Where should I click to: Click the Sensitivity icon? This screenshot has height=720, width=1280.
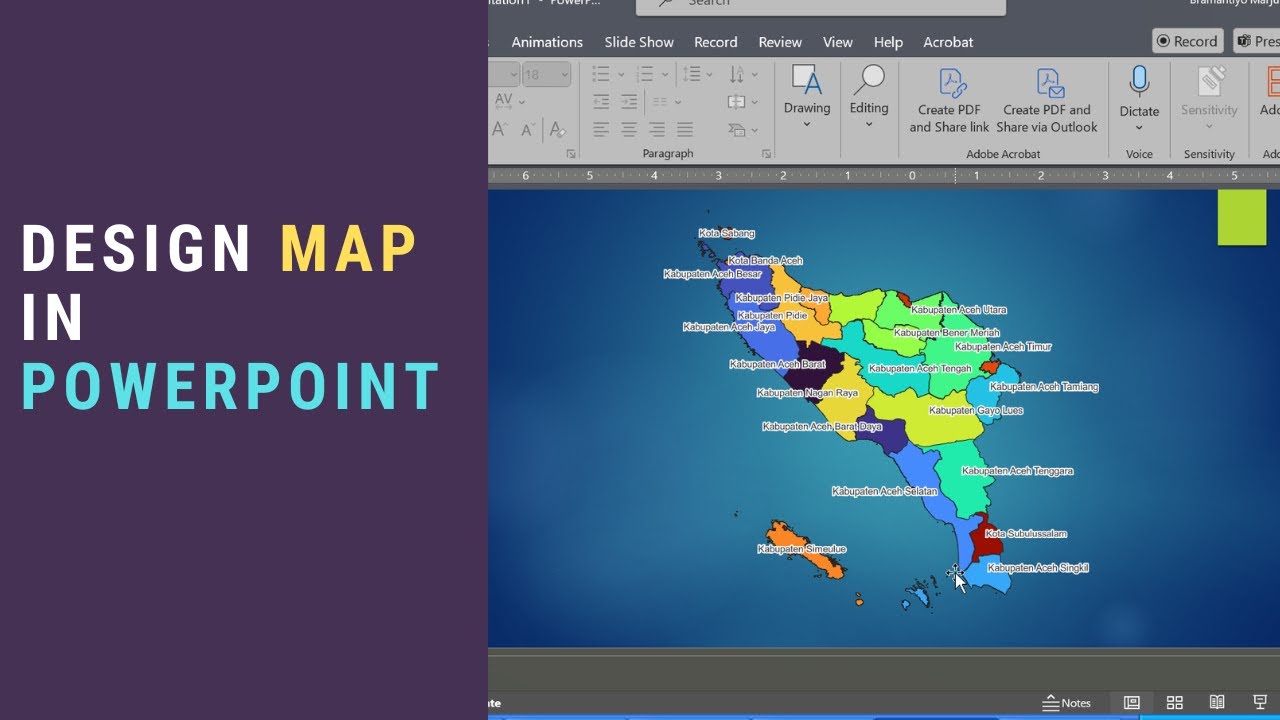tap(1210, 82)
